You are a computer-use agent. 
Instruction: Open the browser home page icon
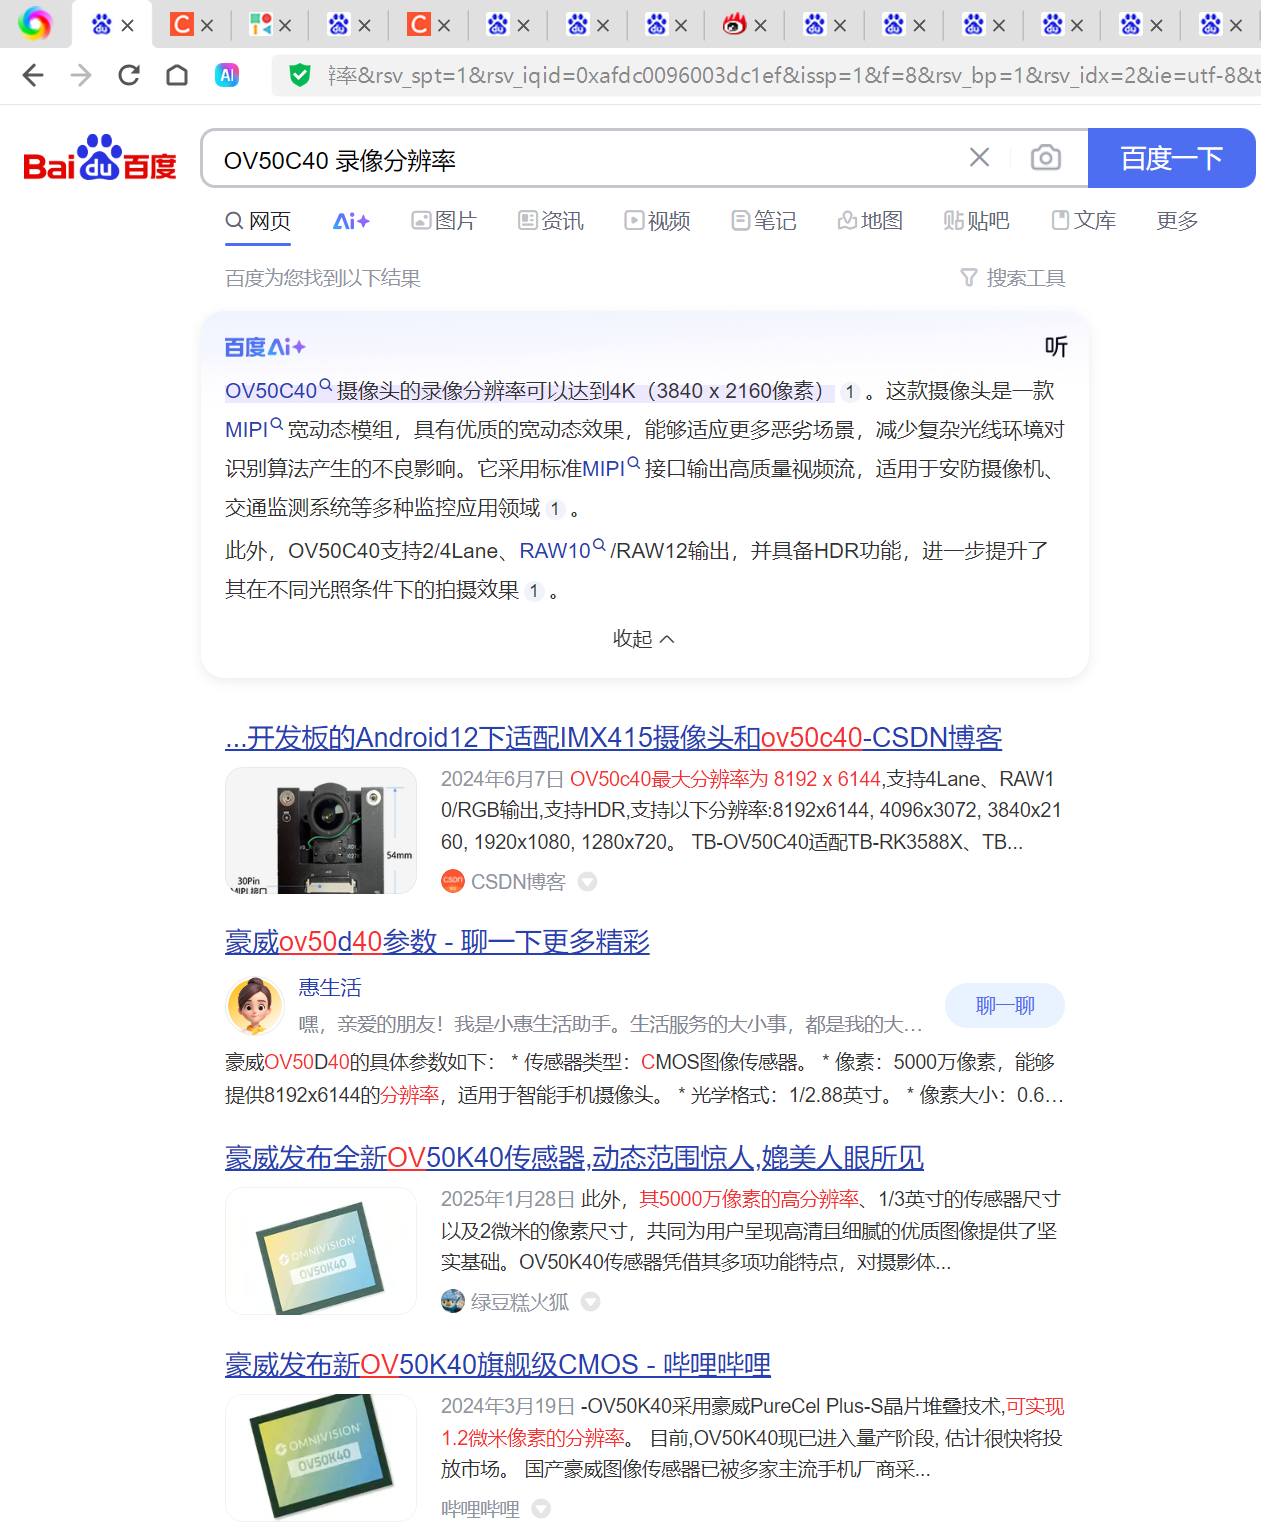[x=177, y=75]
